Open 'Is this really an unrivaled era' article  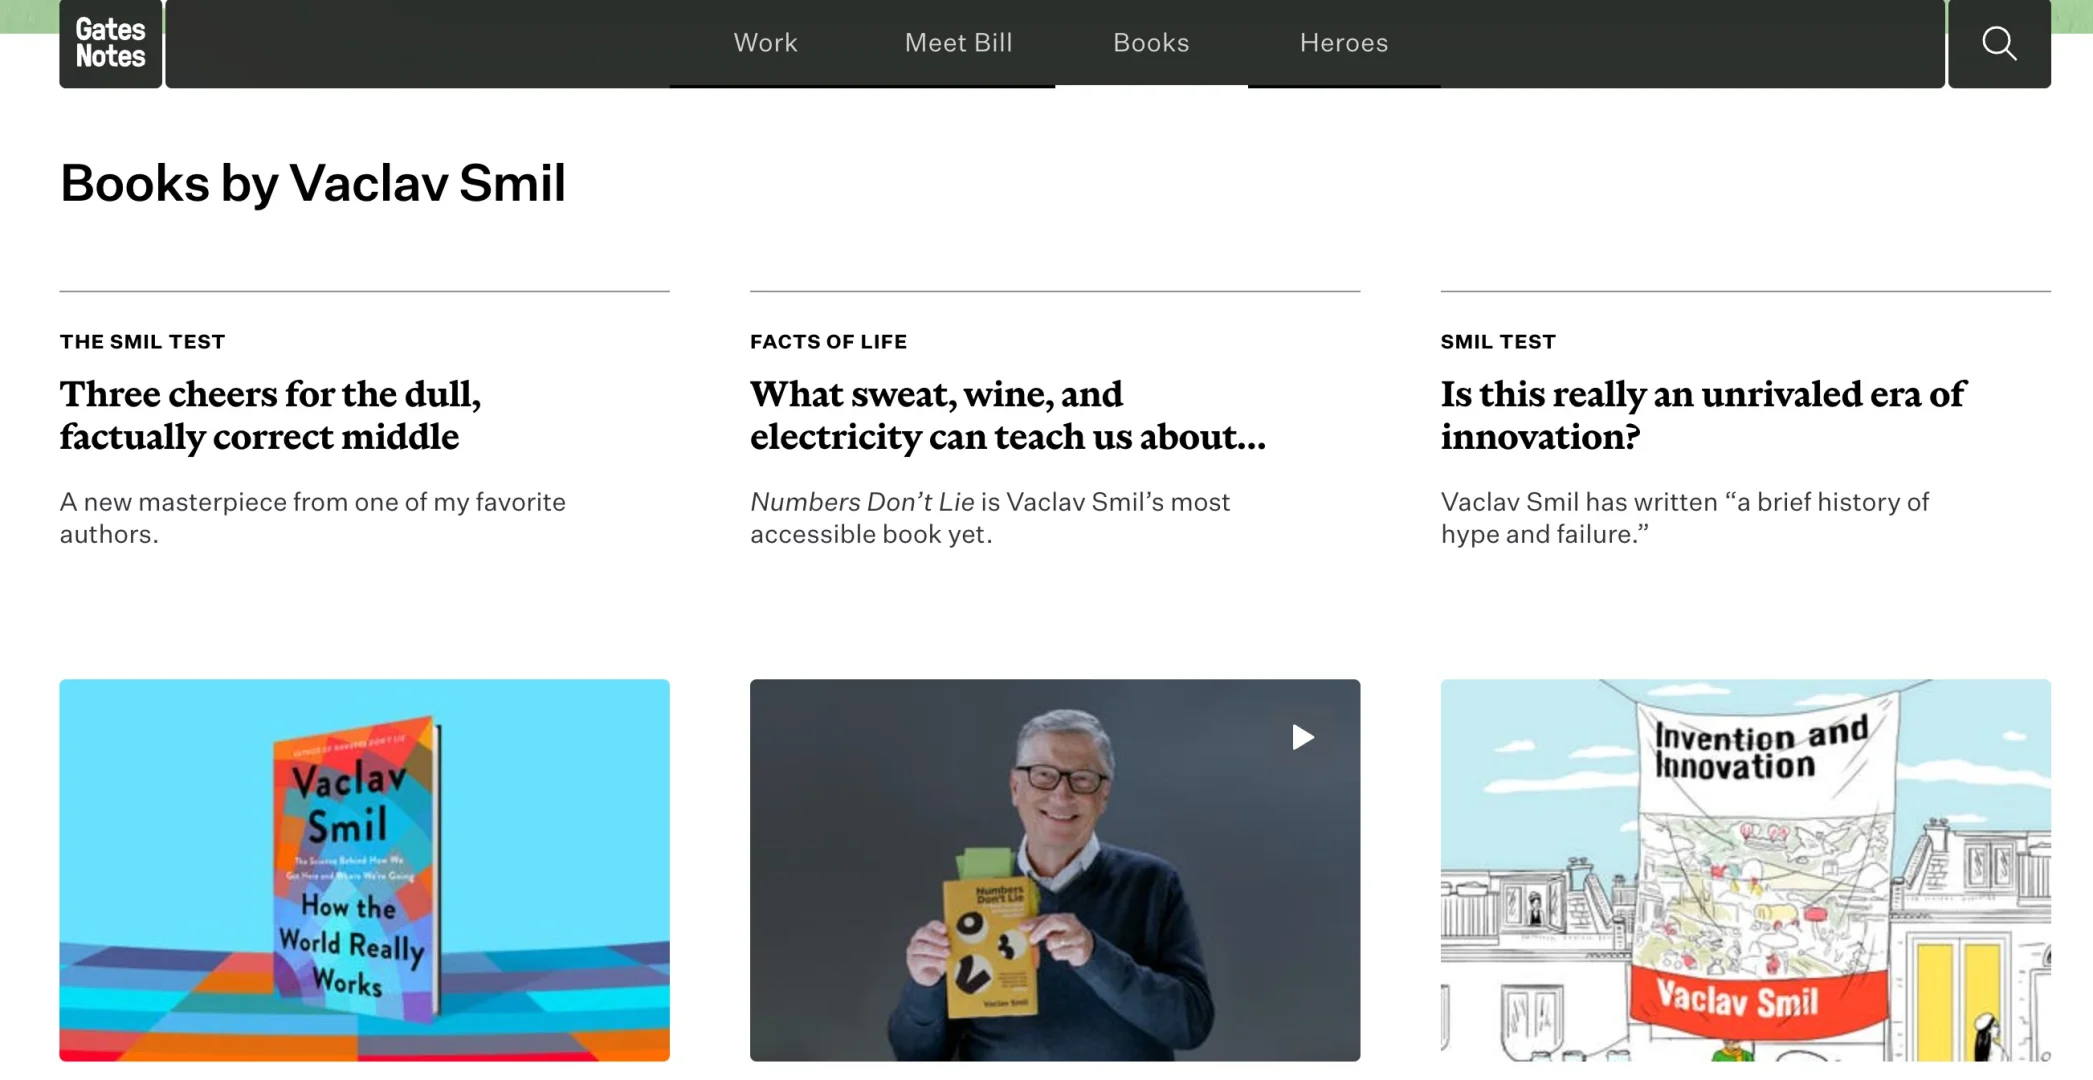(1702, 415)
